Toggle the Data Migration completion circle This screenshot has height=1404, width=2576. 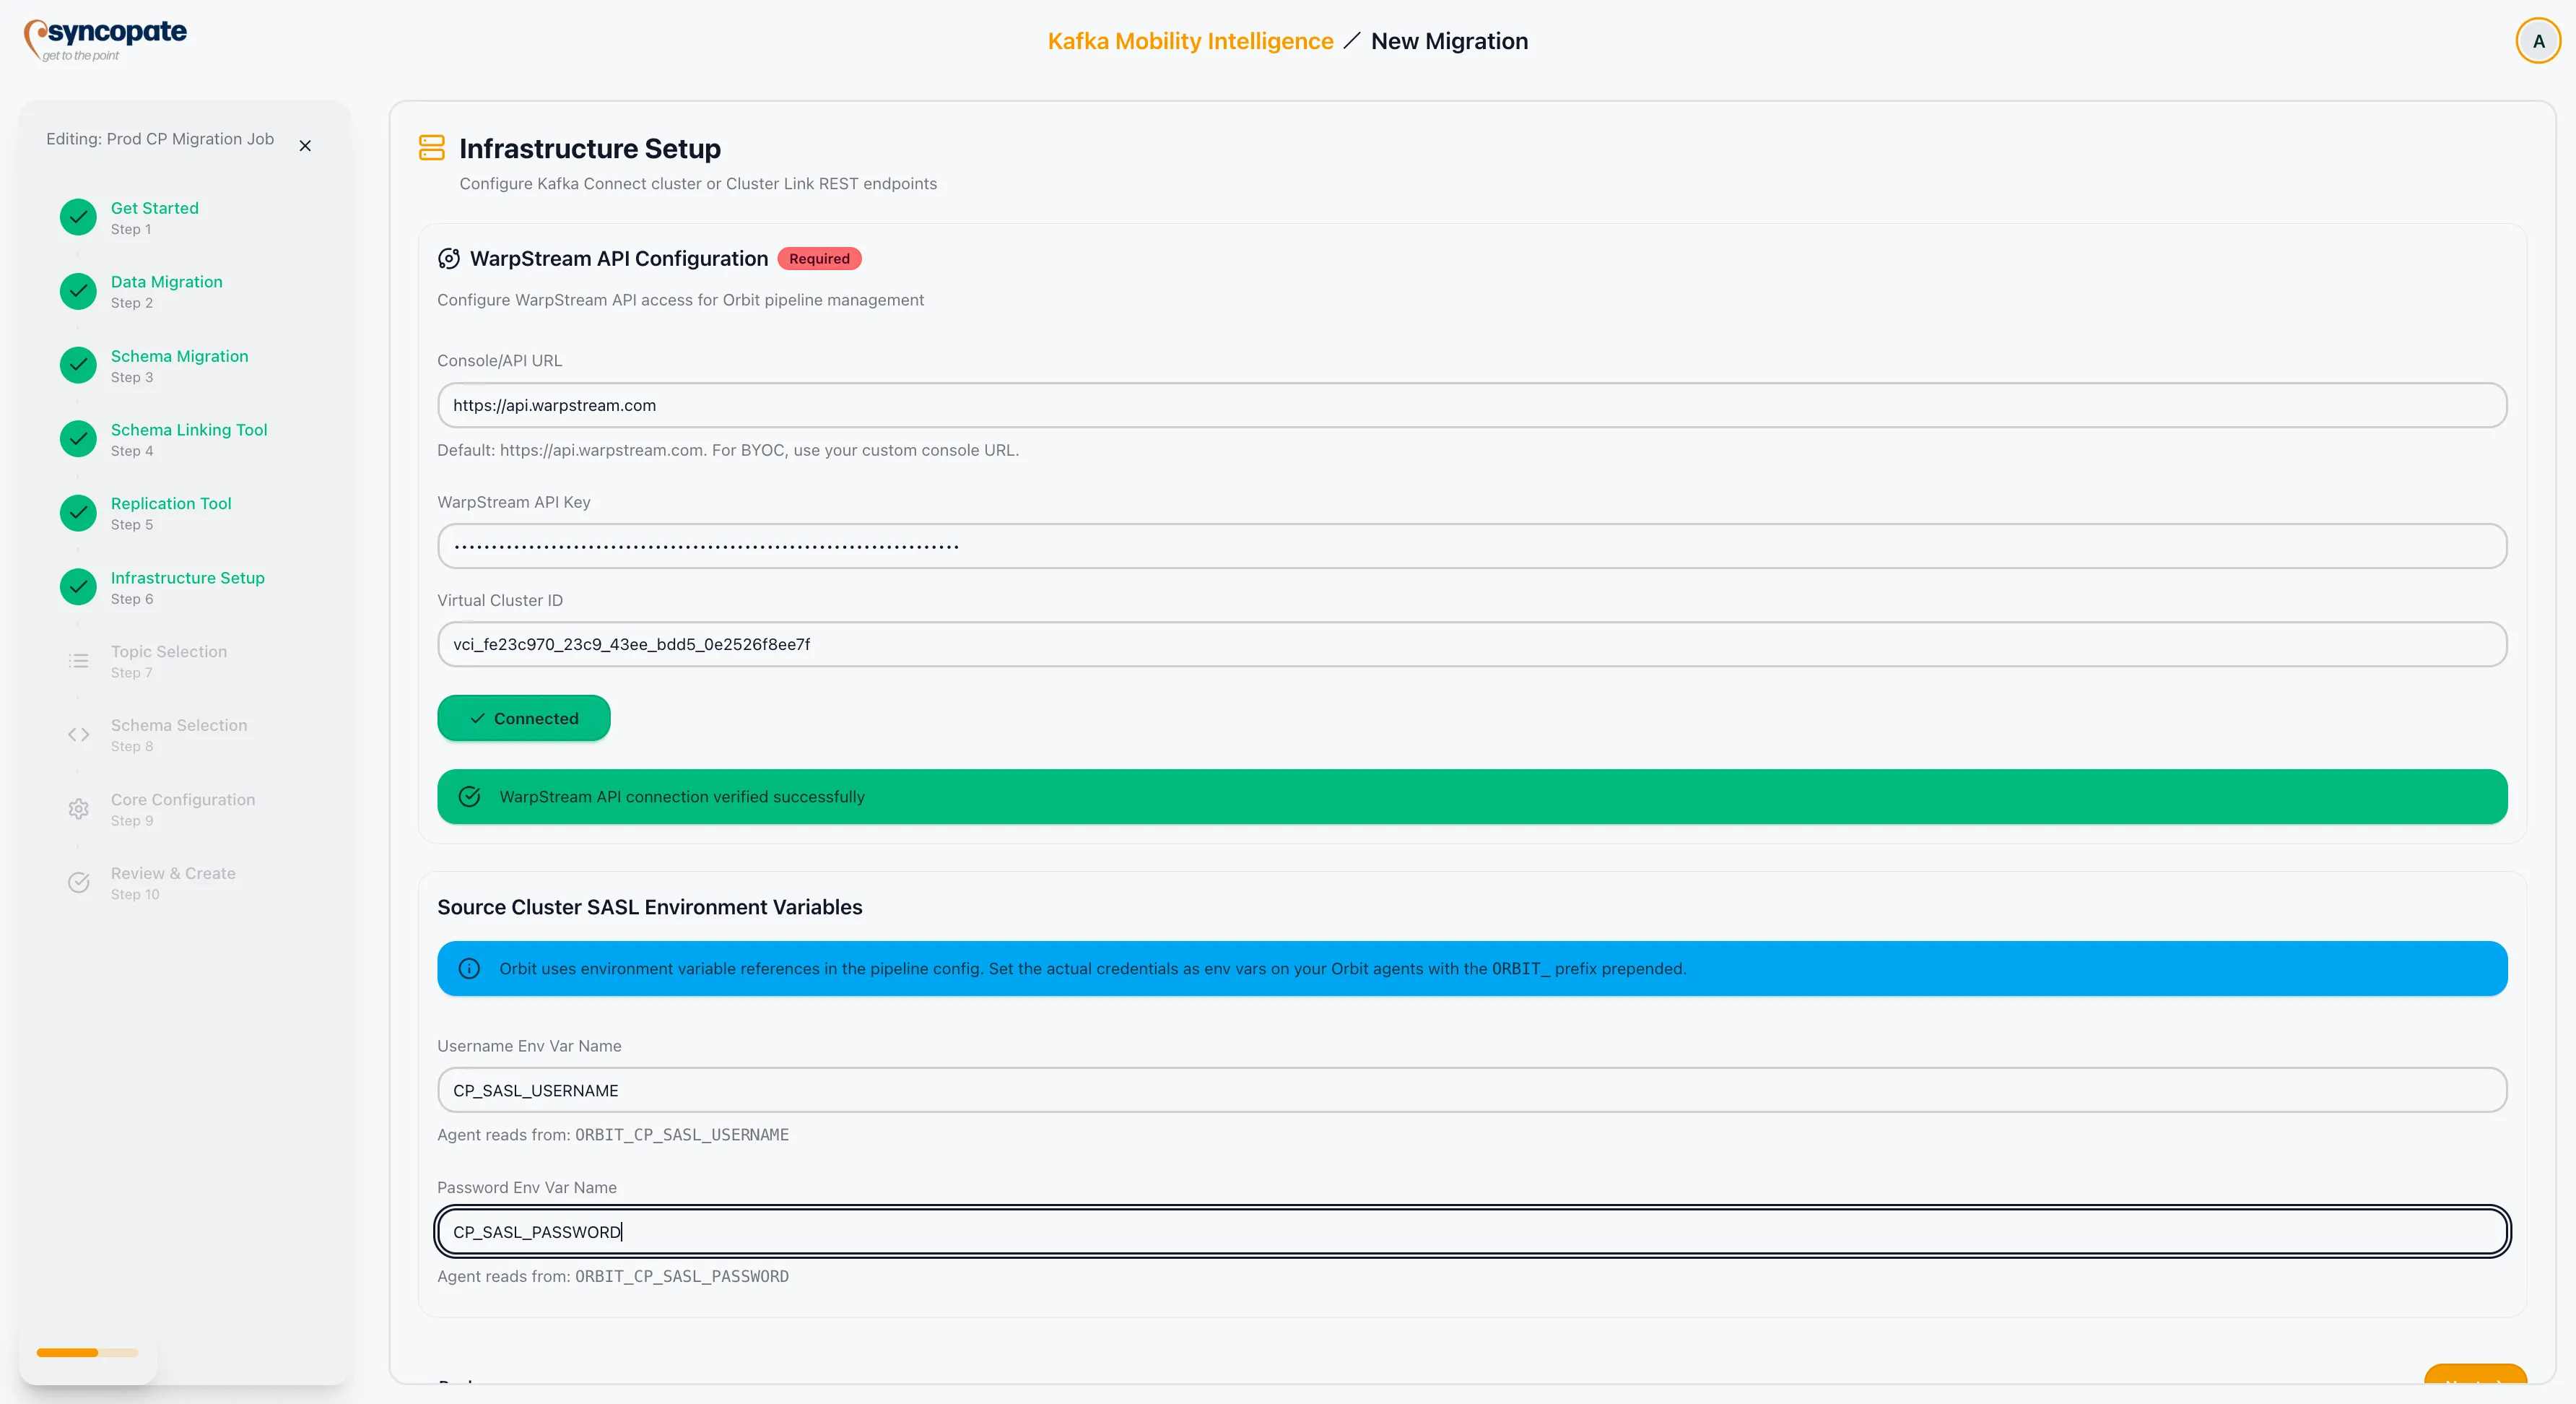[78, 291]
